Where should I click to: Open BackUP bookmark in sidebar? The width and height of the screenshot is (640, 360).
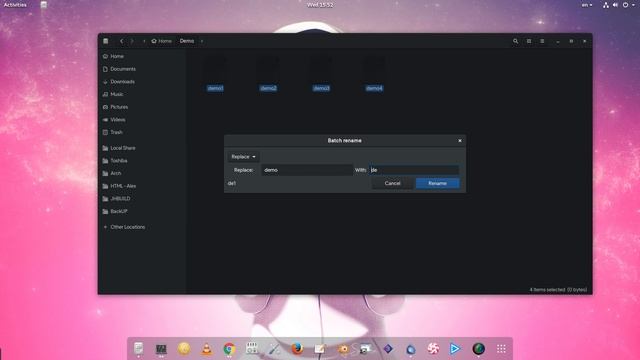click(x=119, y=211)
